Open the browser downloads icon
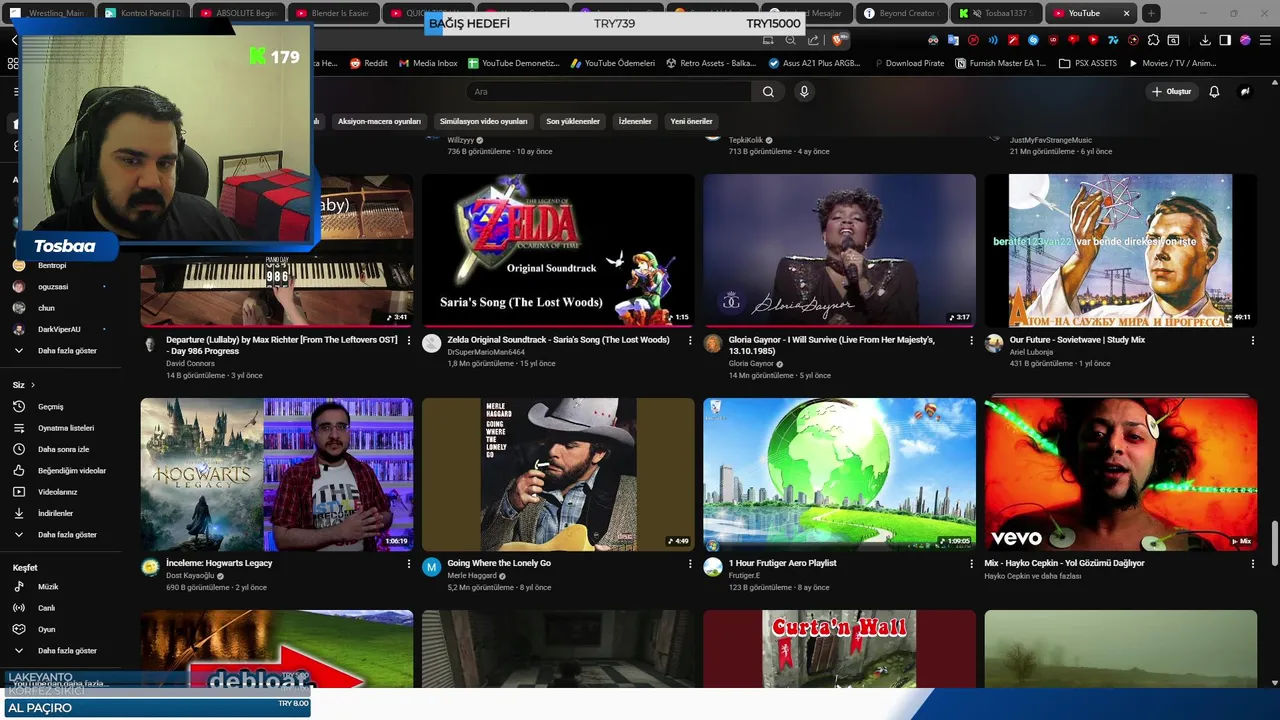The height and width of the screenshot is (720, 1280). pos(1206,40)
